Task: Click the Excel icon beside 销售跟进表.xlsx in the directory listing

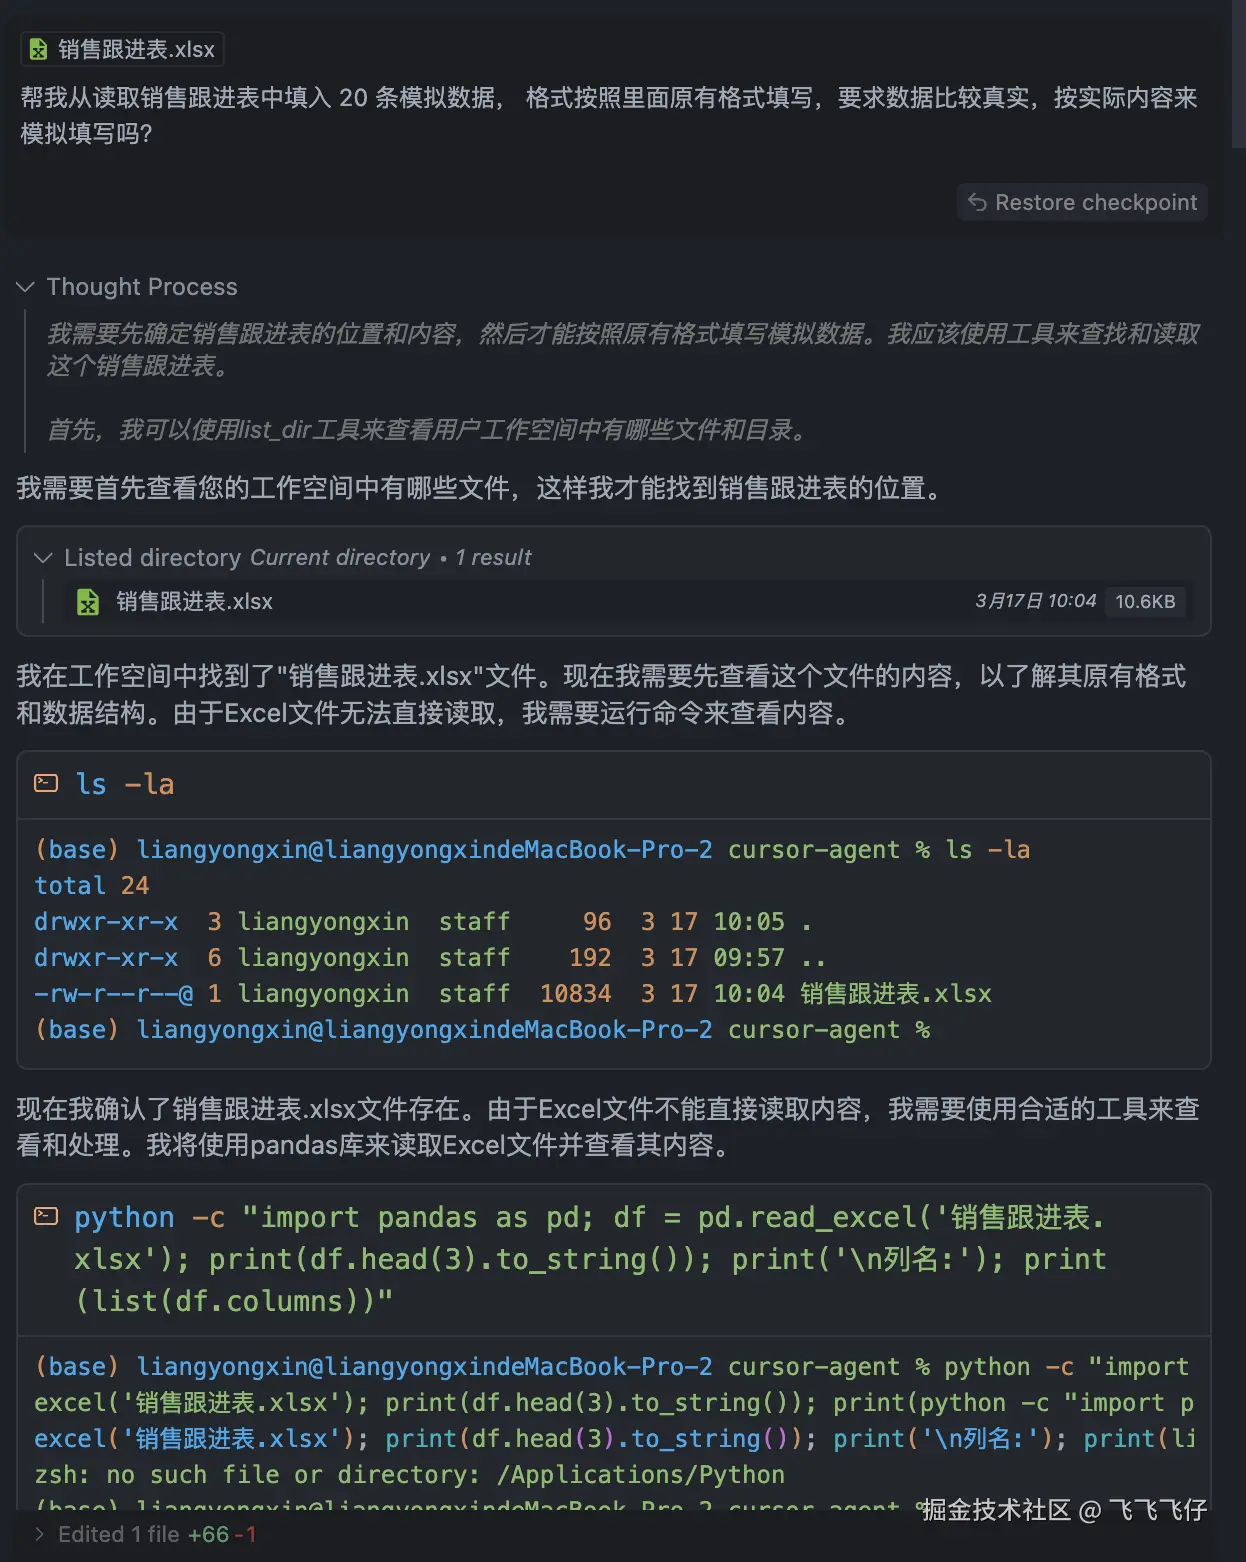Action: (88, 602)
